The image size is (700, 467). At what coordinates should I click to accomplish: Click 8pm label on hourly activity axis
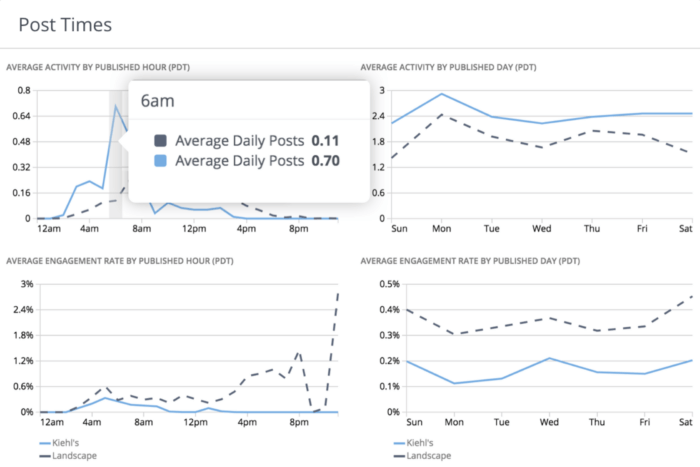pos(299,229)
